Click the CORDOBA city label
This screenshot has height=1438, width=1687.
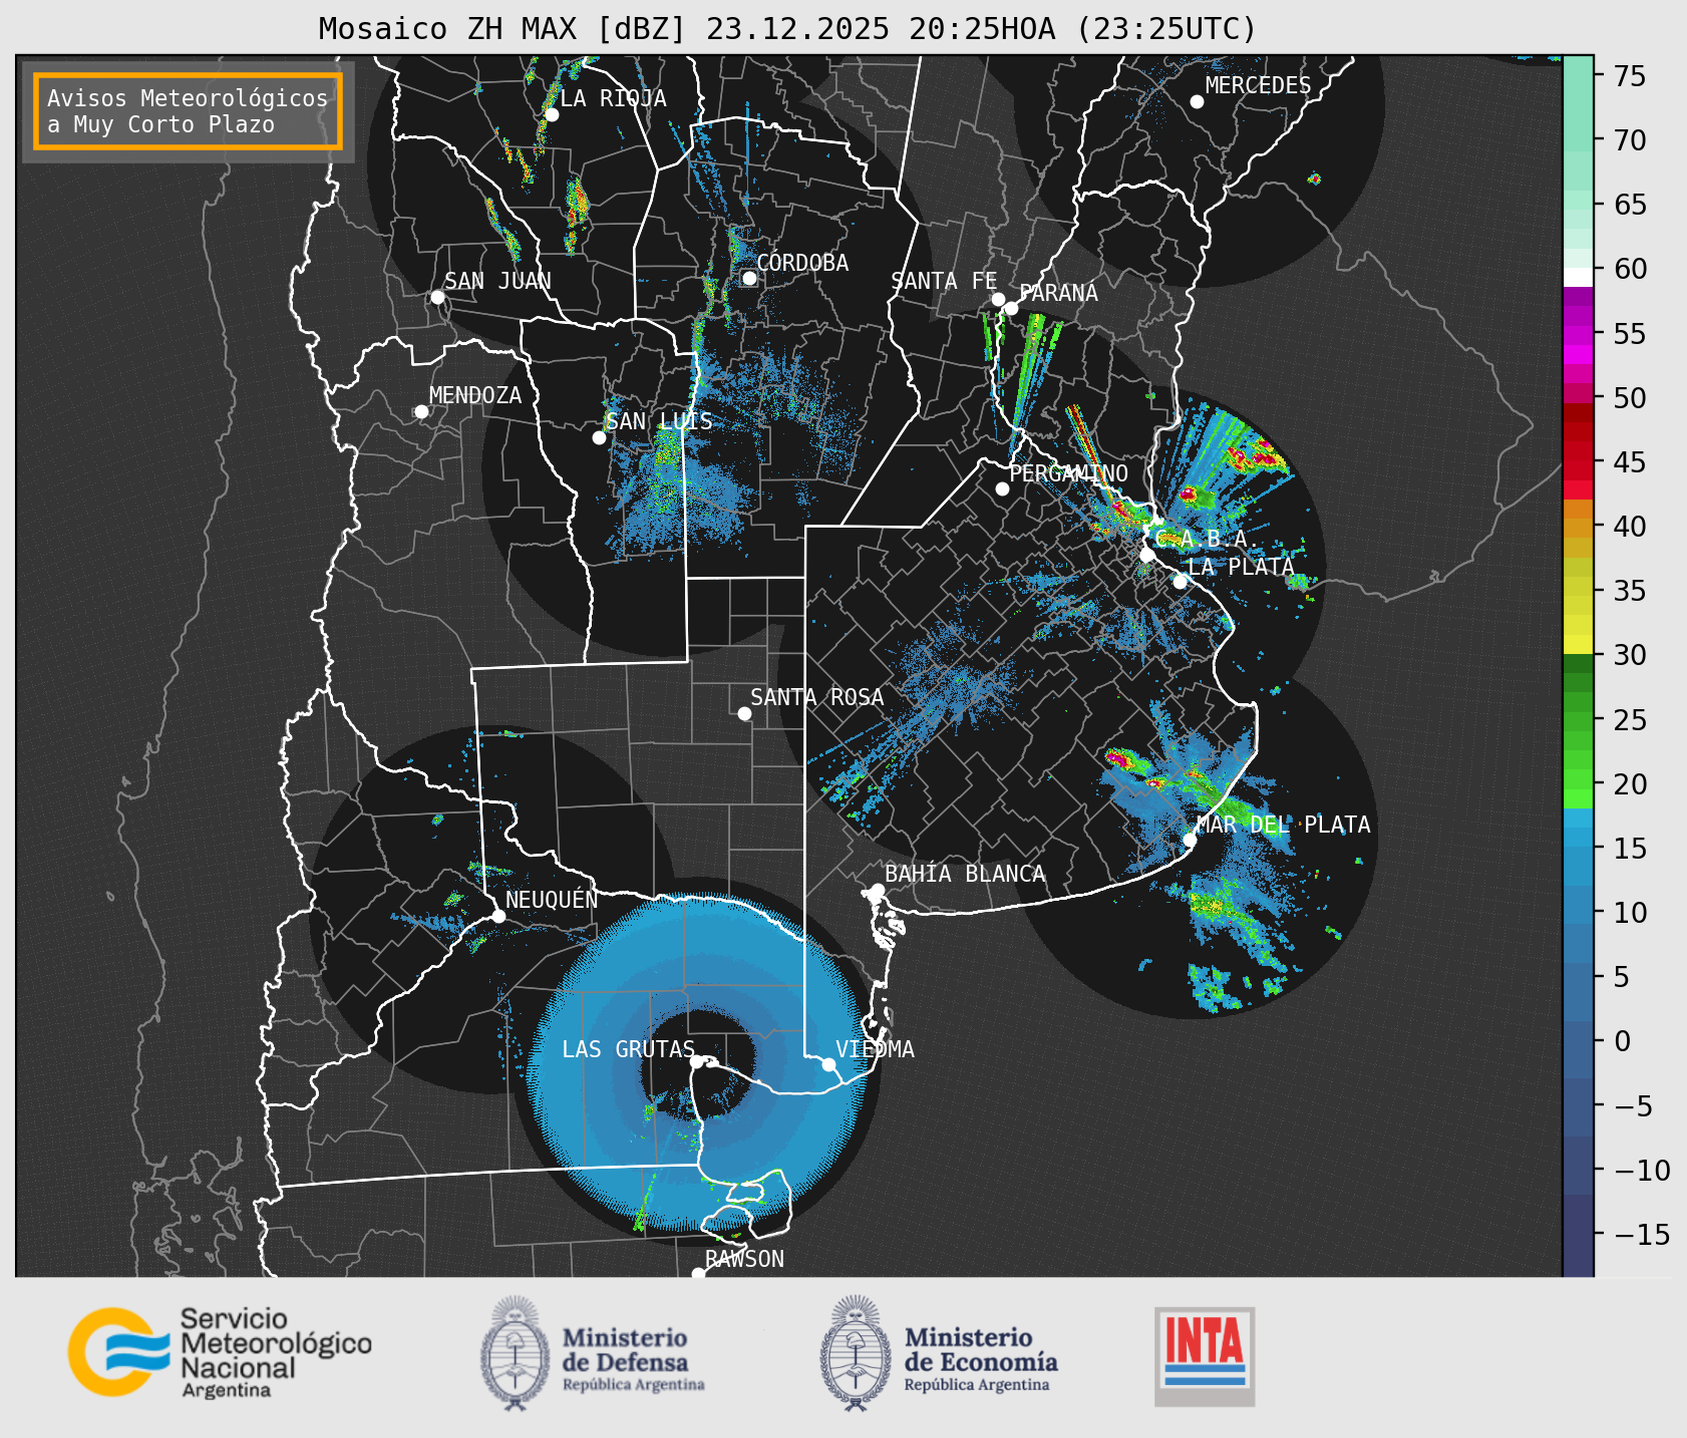[x=802, y=263]
